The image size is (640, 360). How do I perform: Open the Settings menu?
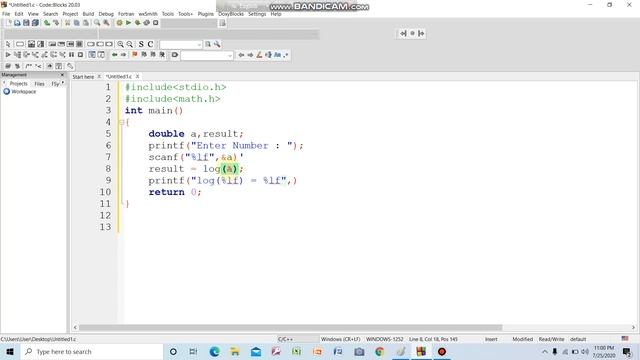click(x=257, y=14)
